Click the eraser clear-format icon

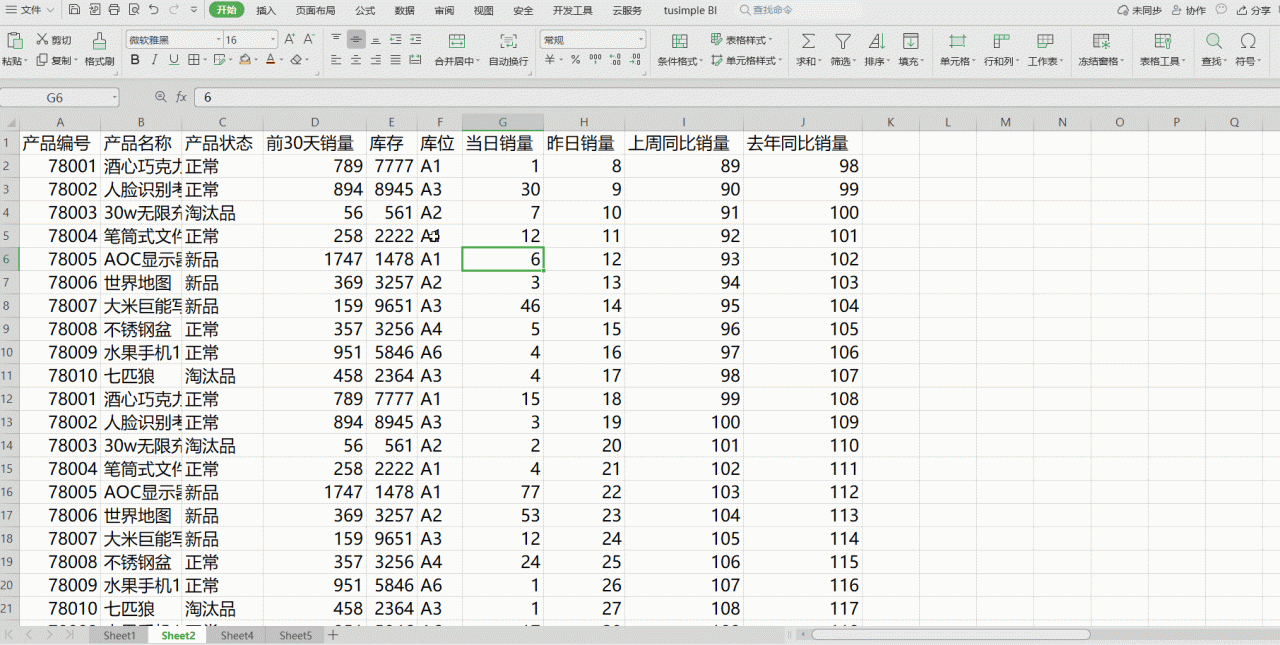296,60
